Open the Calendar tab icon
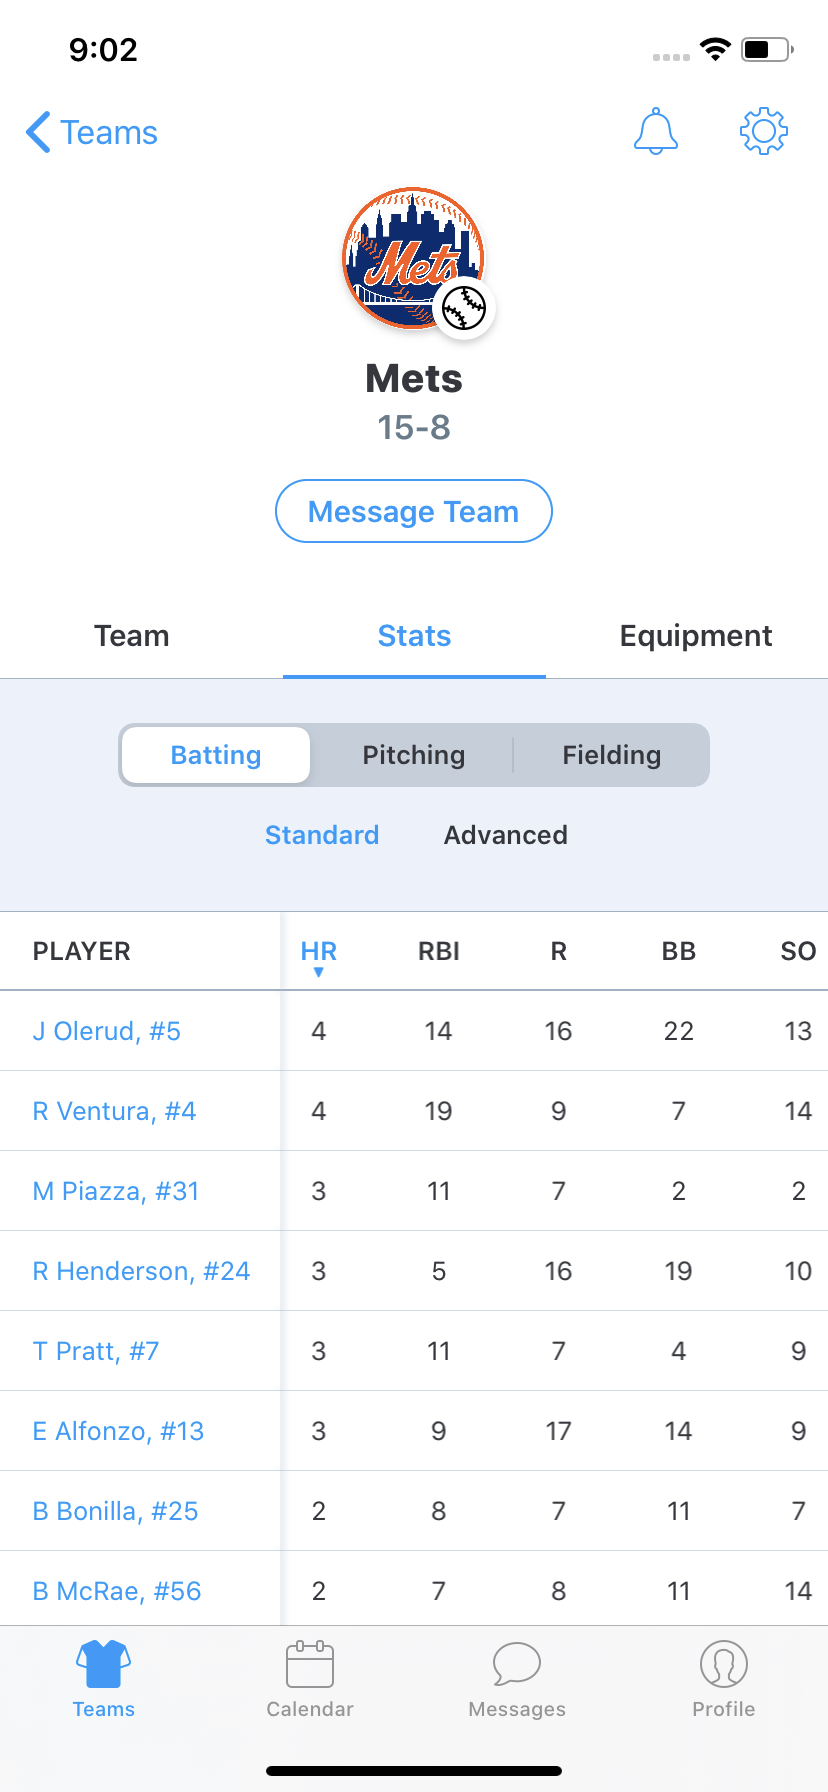 point(310,1664)
